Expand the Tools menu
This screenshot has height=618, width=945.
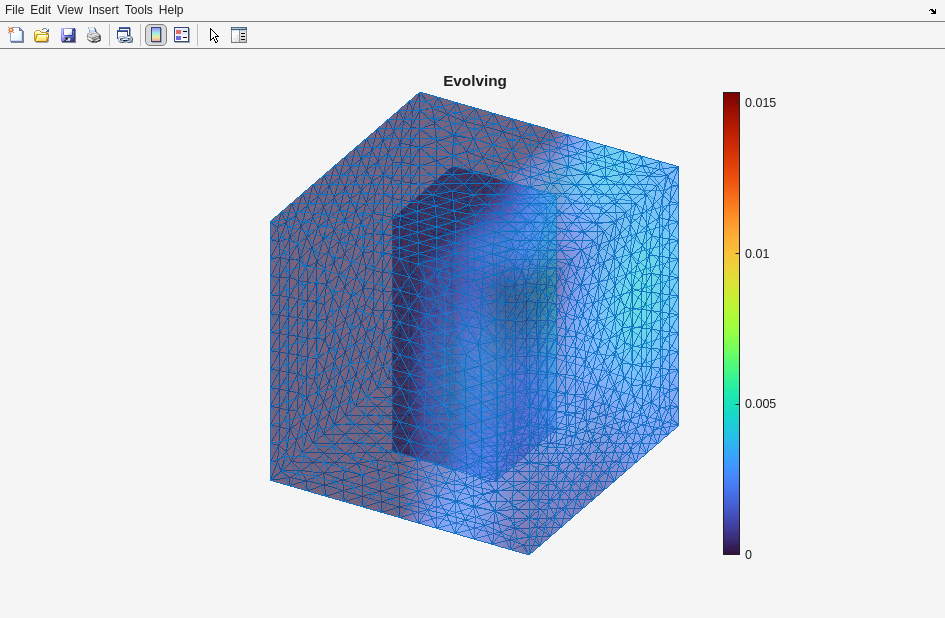[x=138, y=10]
